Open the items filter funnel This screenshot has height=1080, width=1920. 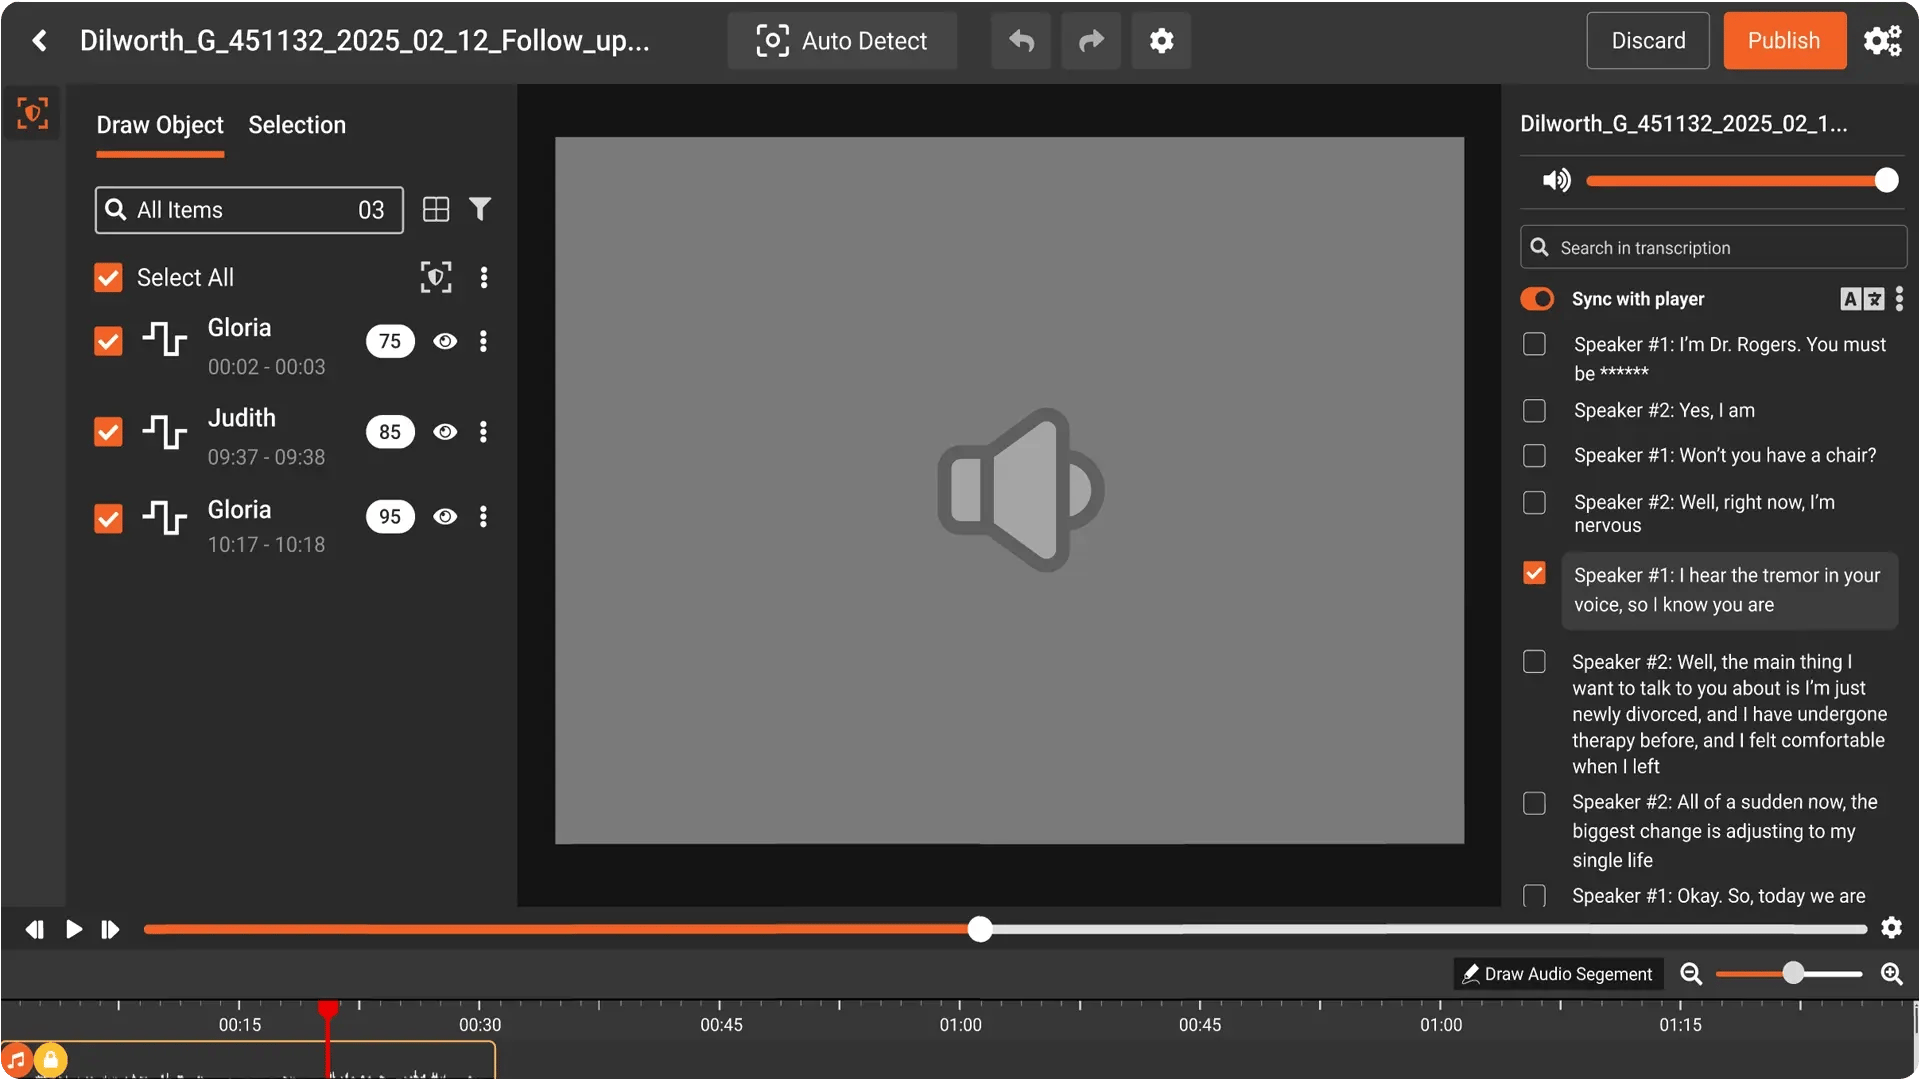[x=480, y=209]
